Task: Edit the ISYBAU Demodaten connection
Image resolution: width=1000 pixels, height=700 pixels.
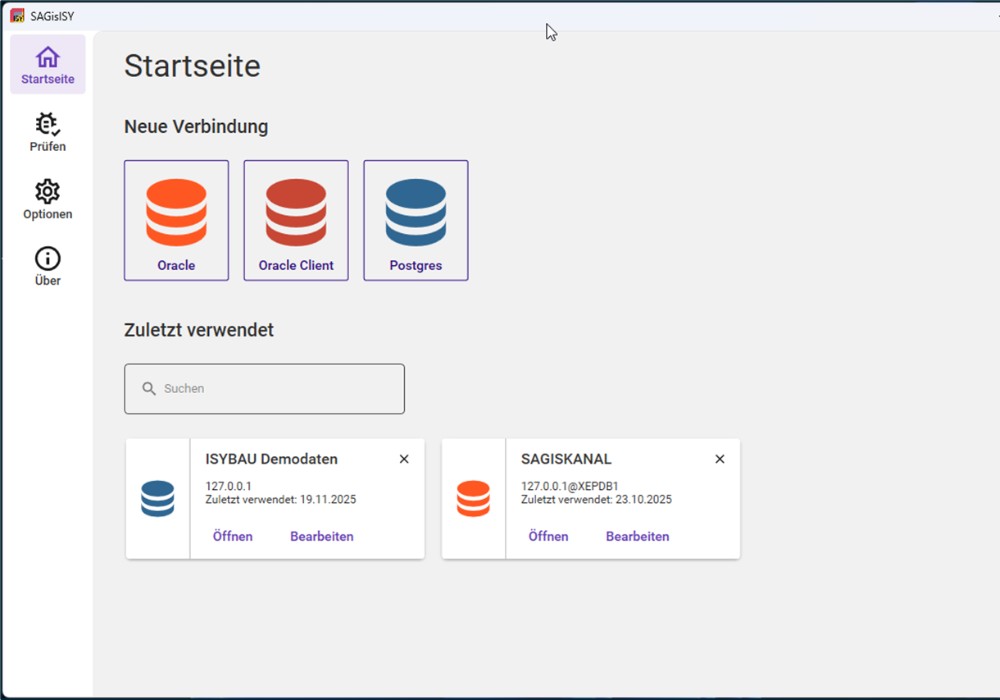Action: click(x=321, y=536)
